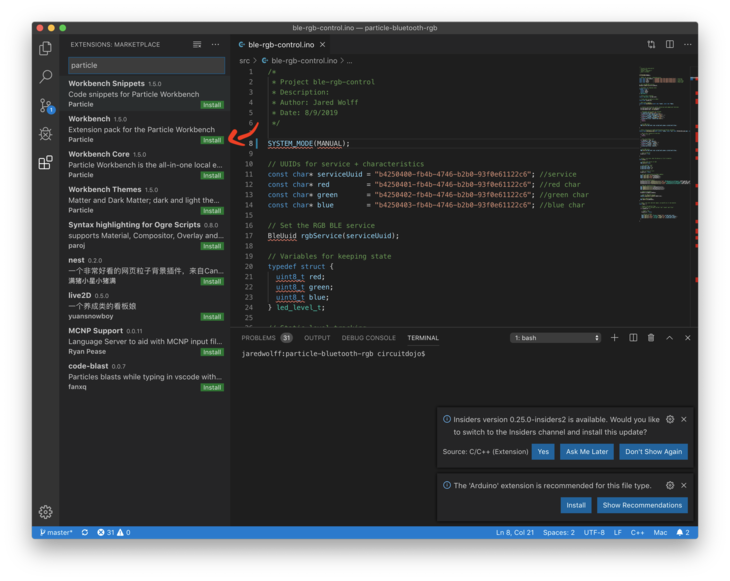Add a new terminal with plus icon

point(615,338)
